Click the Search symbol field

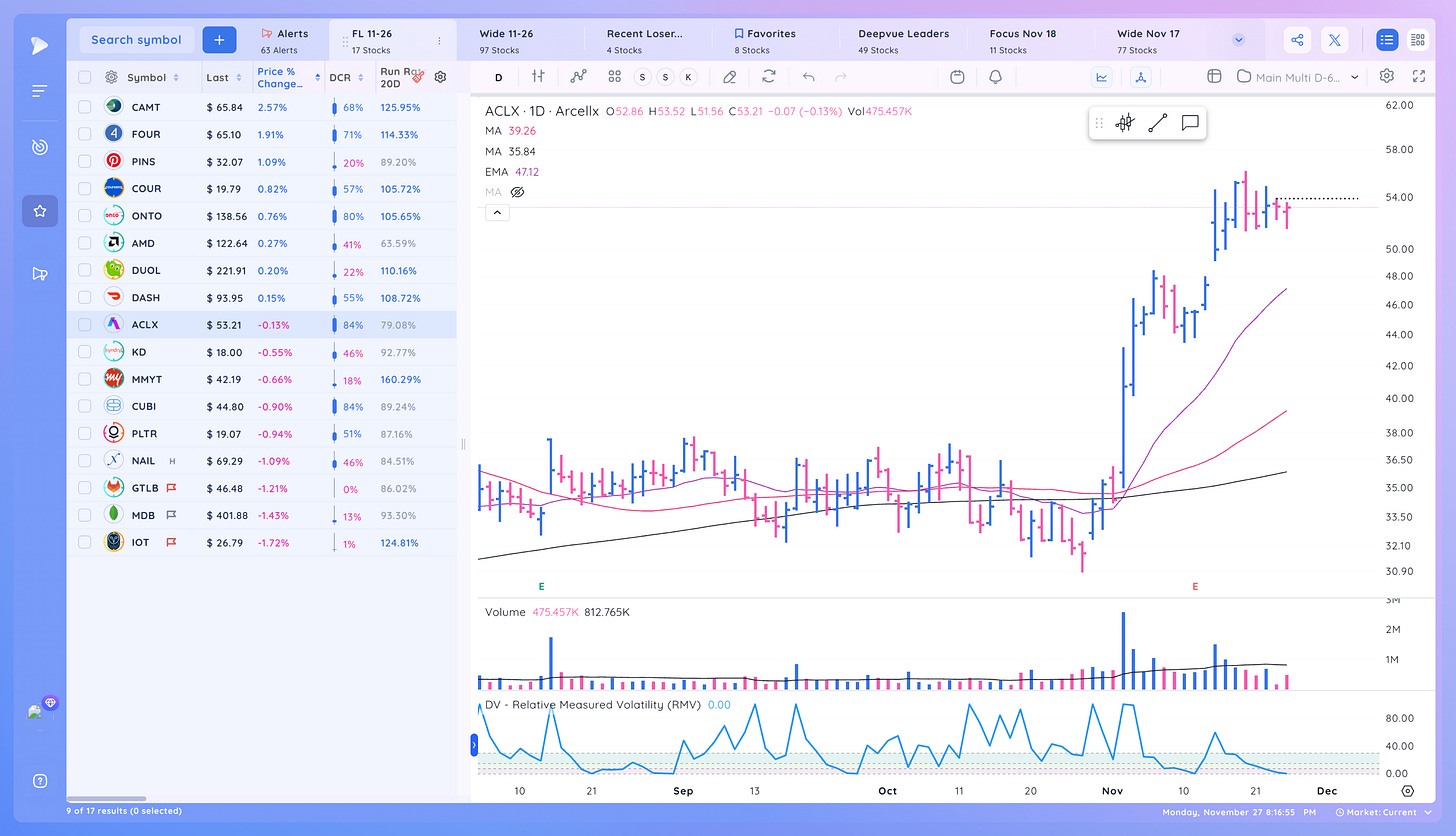137,40
